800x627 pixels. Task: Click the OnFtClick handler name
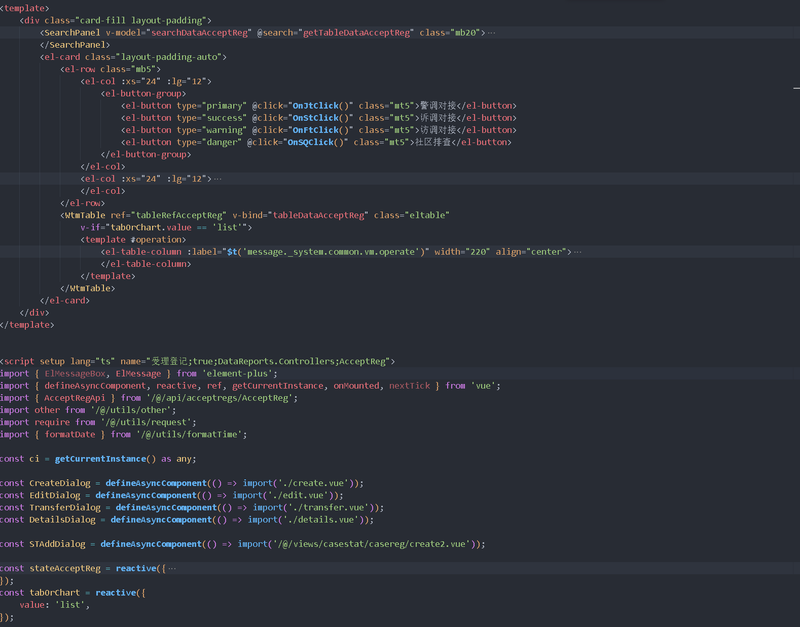[x=315, y=130]
